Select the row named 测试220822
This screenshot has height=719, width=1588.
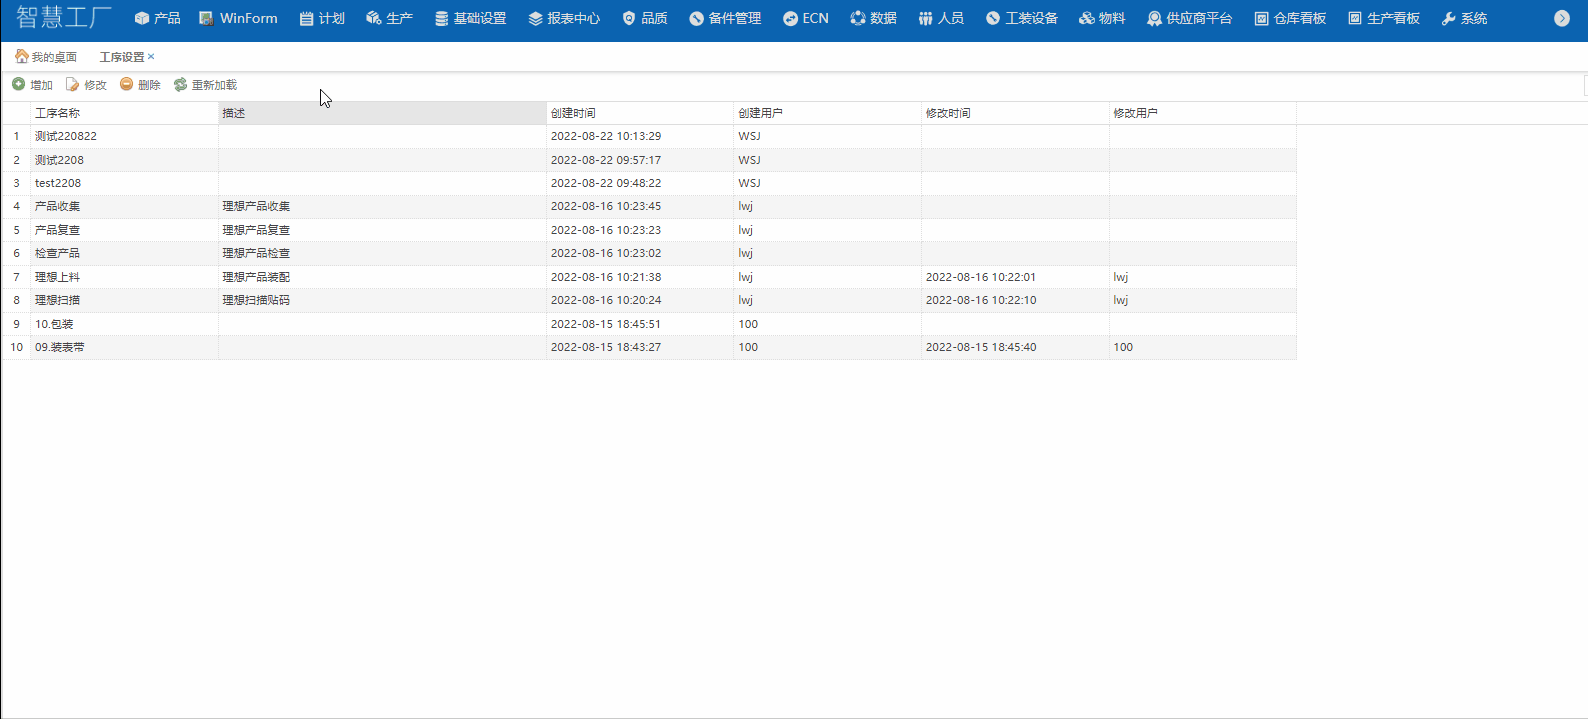(66, 136)
